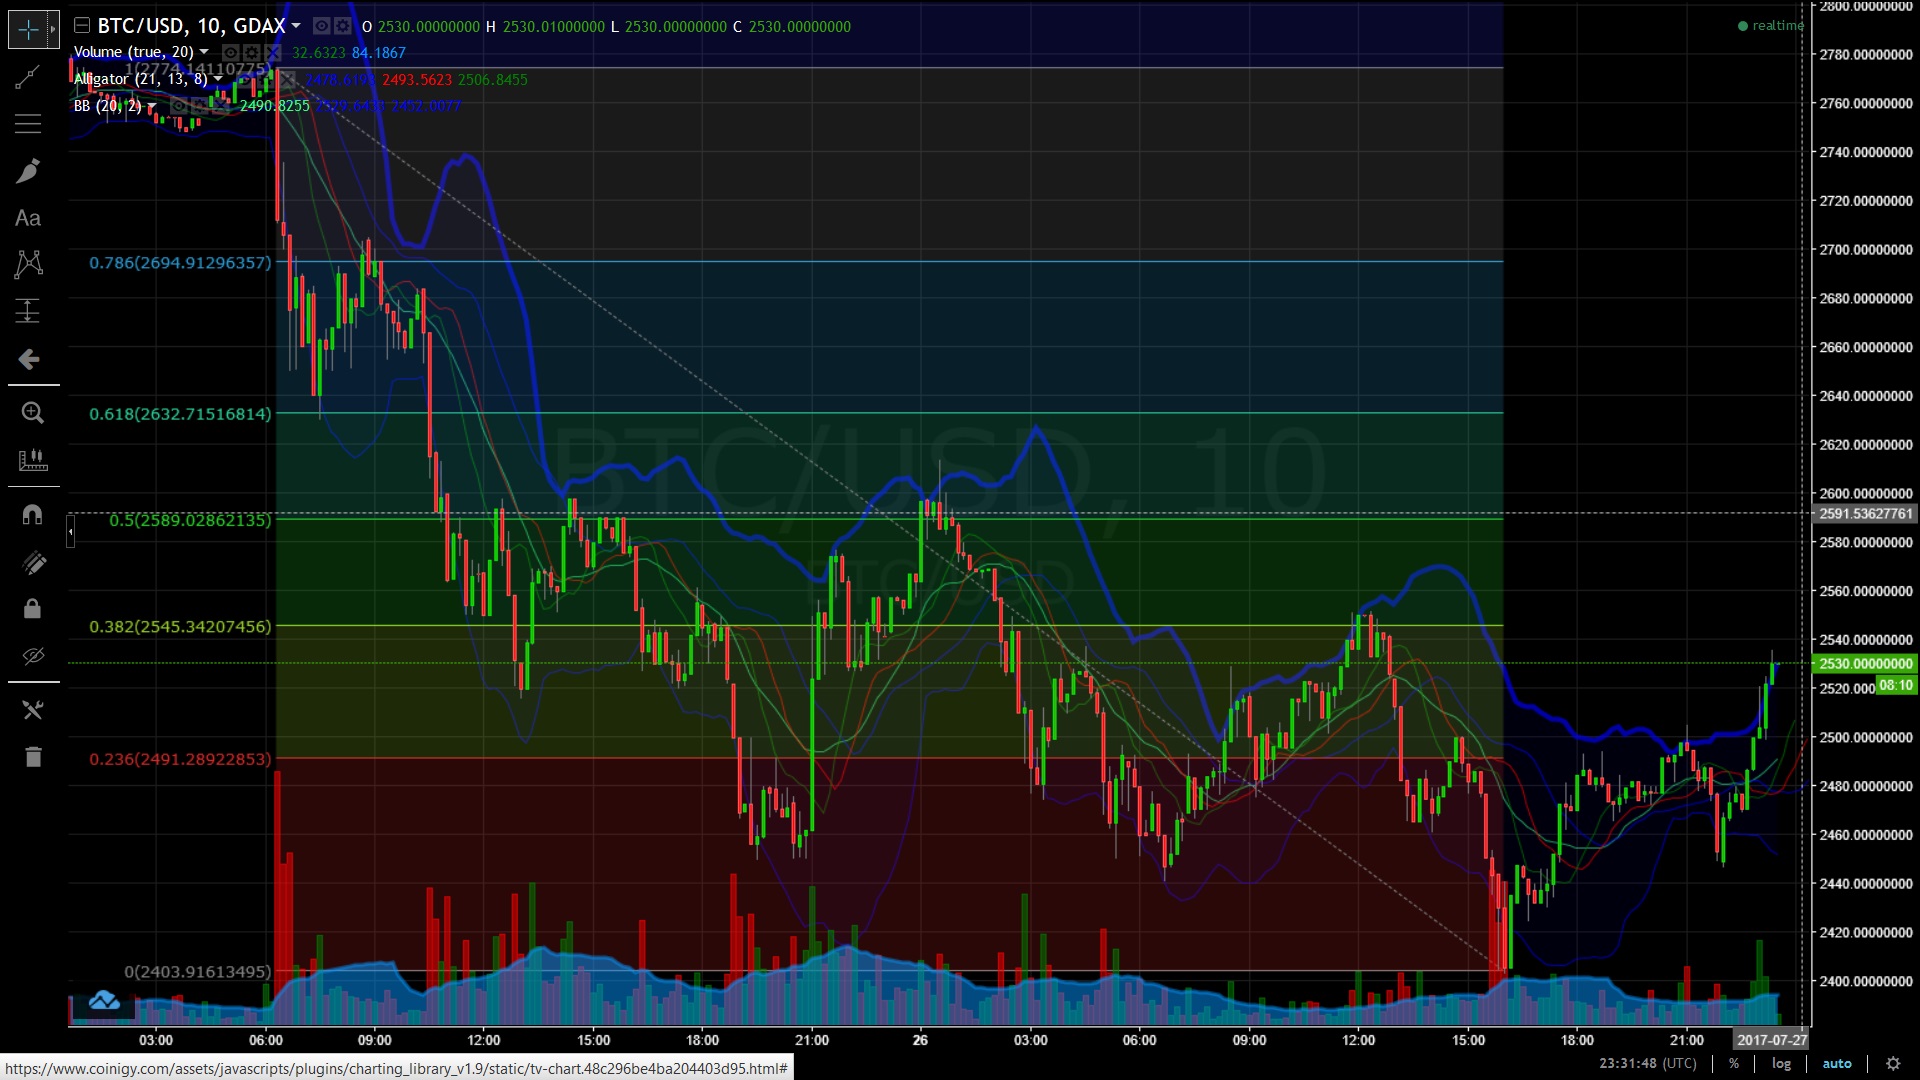Screen dimensions: 1920x1080
Task: Click the 2017-07-27 date marker on time axis
Action: pos(1771,1040)
